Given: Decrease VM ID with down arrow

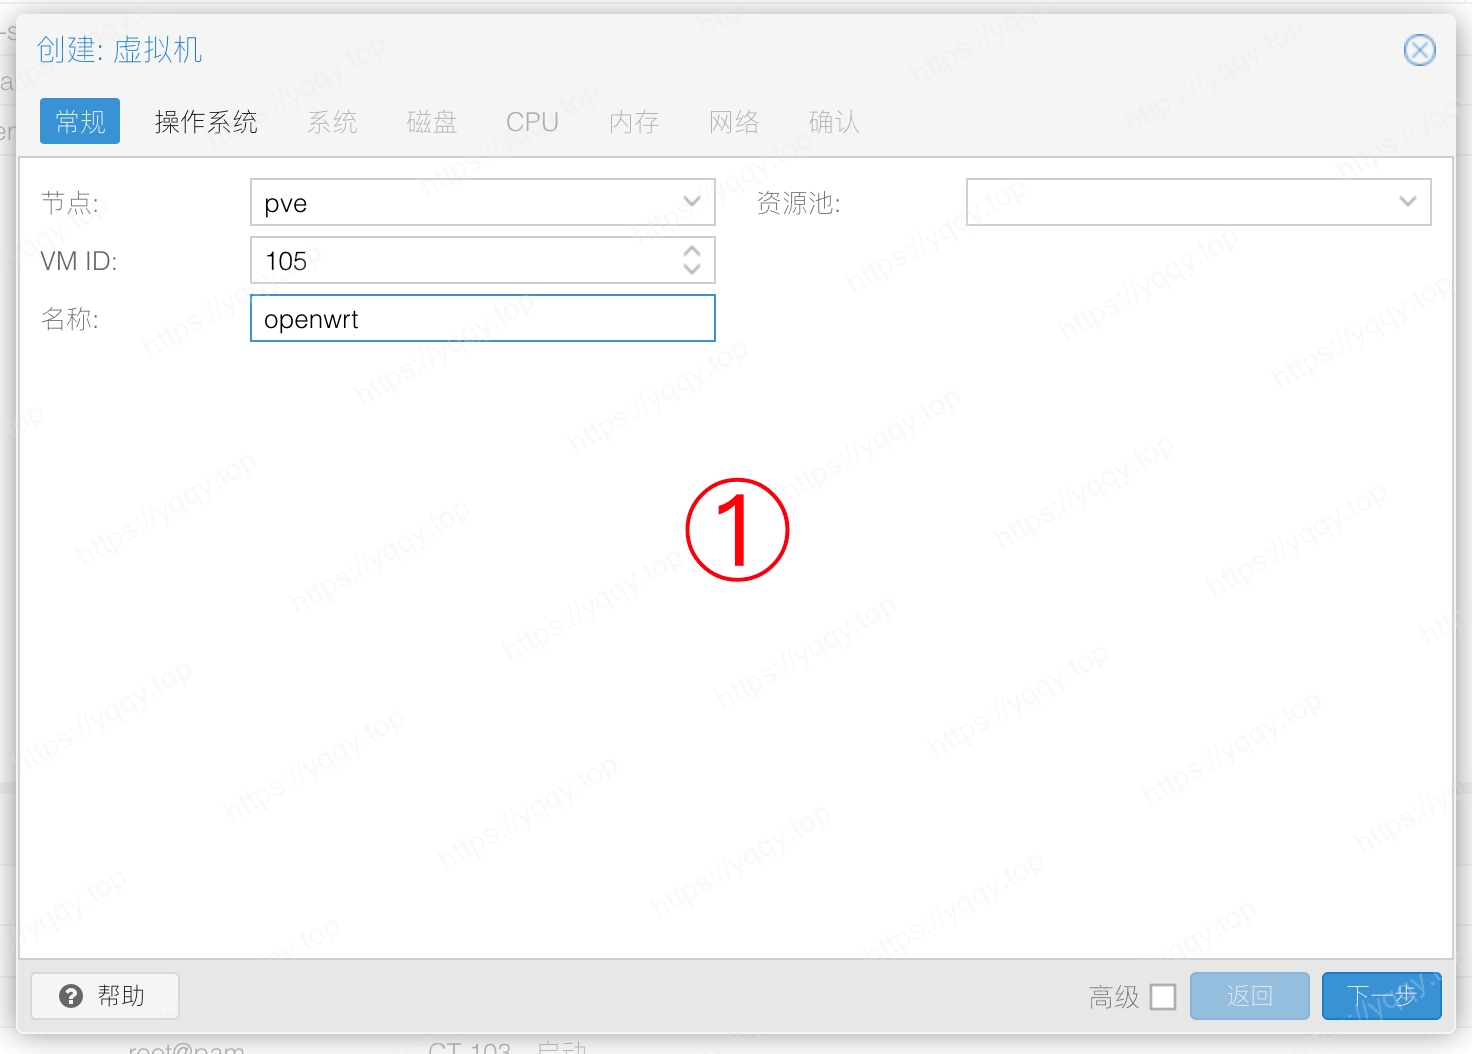Looking at the screenshot, I should [691, 269].
